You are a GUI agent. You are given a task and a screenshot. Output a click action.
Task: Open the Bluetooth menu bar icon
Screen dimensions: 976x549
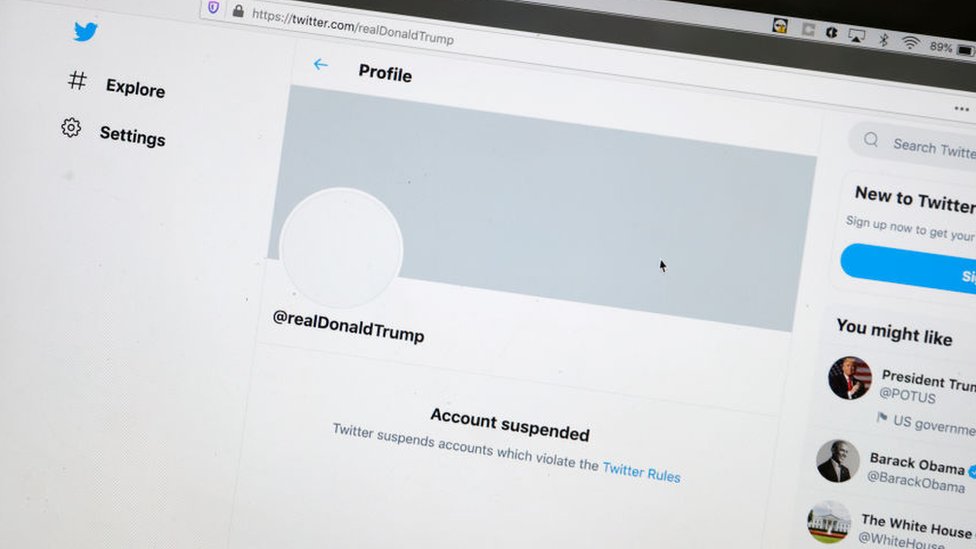883,39
